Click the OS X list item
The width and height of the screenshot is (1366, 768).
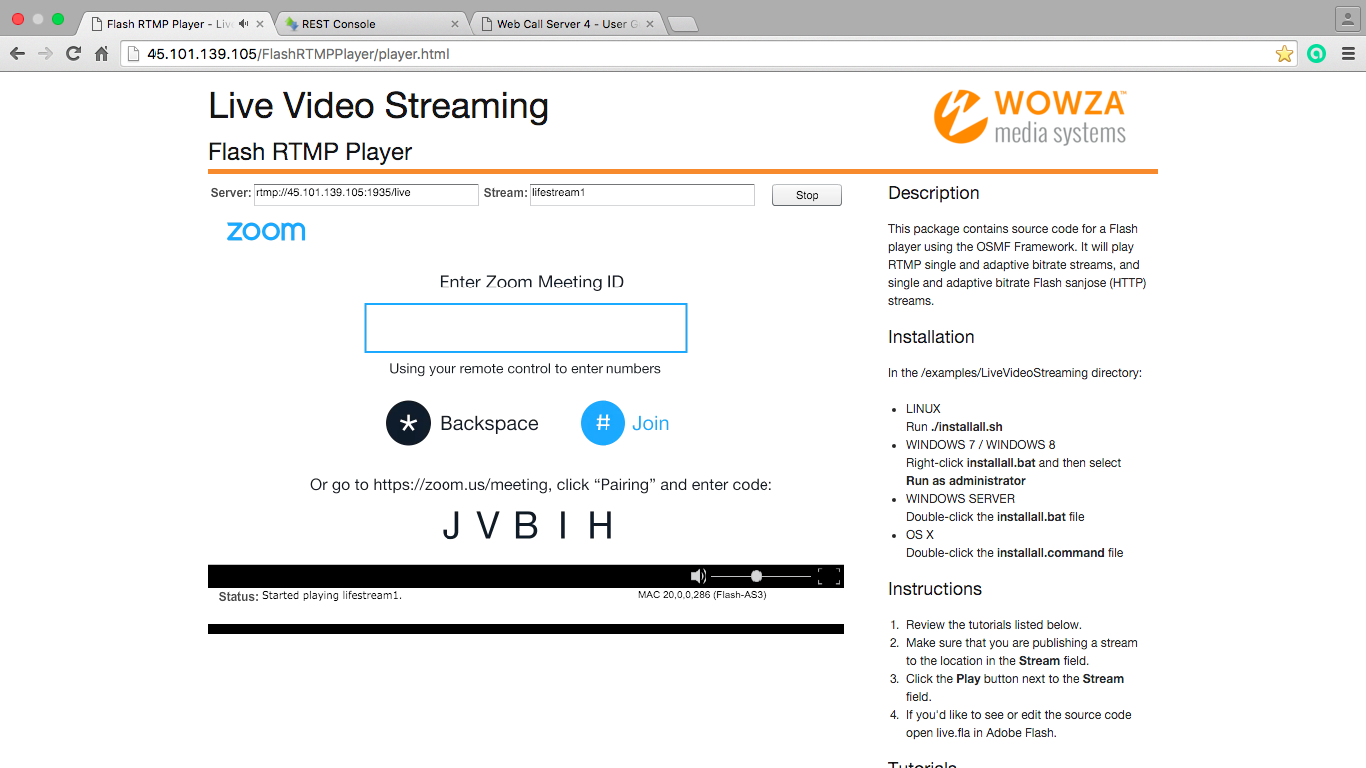tap(920, 535)
